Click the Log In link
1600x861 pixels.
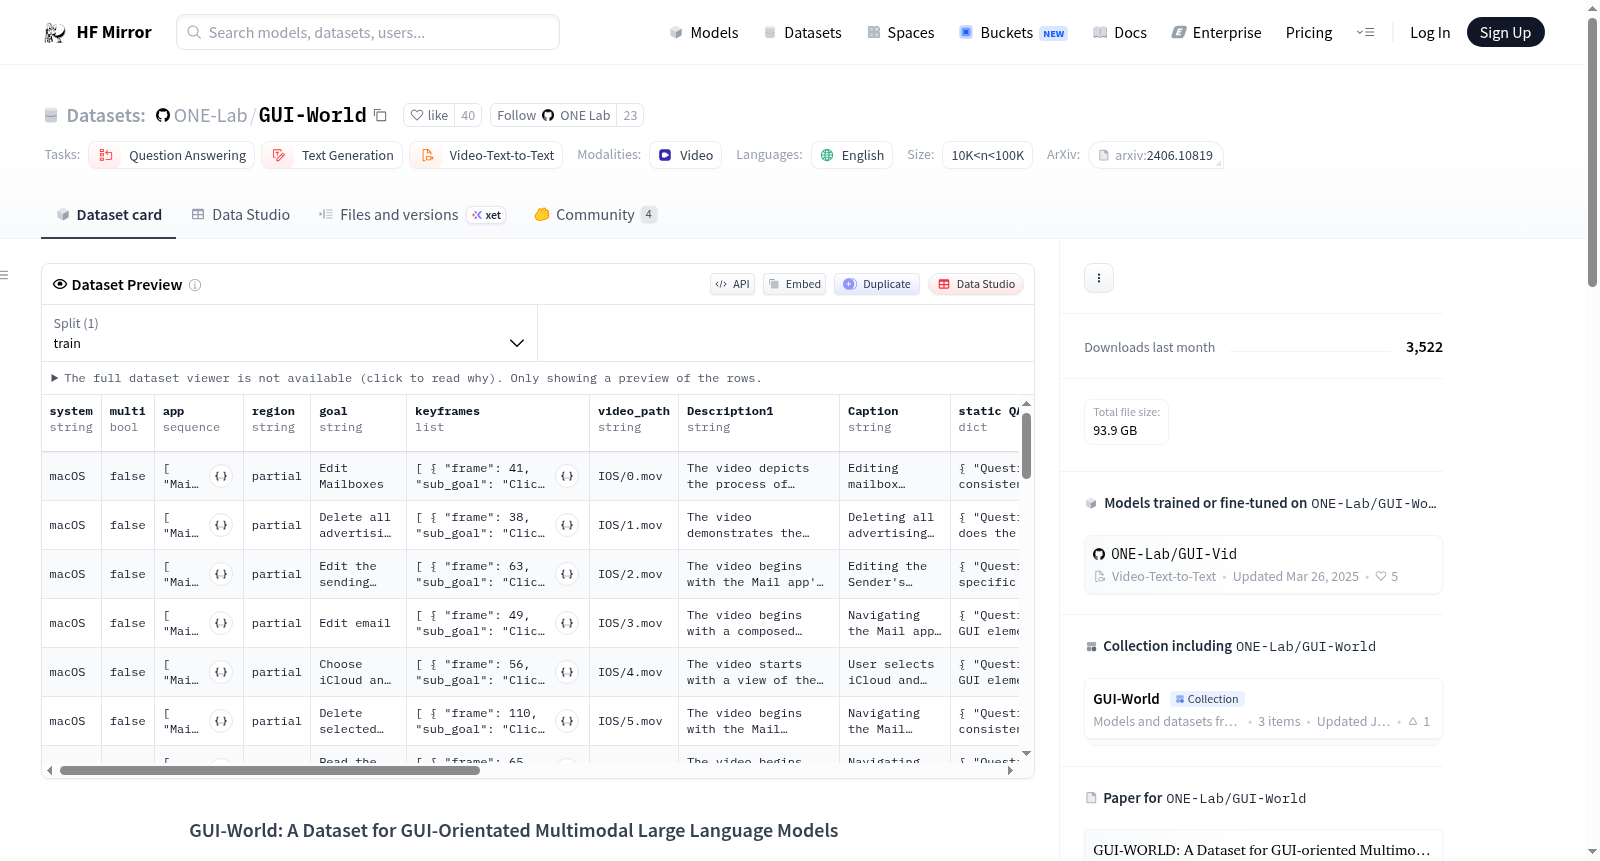(1430, 33)
